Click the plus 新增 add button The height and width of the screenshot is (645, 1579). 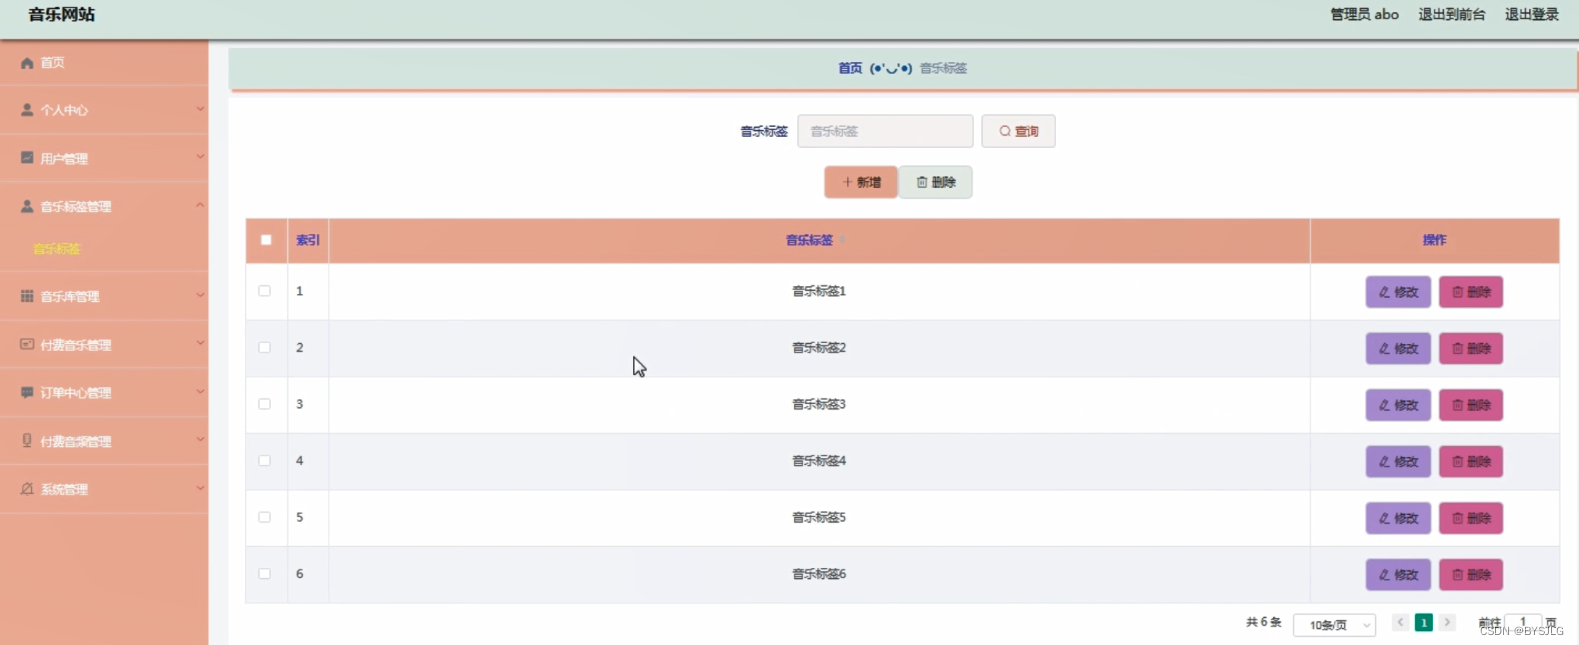tap(861, 182)
